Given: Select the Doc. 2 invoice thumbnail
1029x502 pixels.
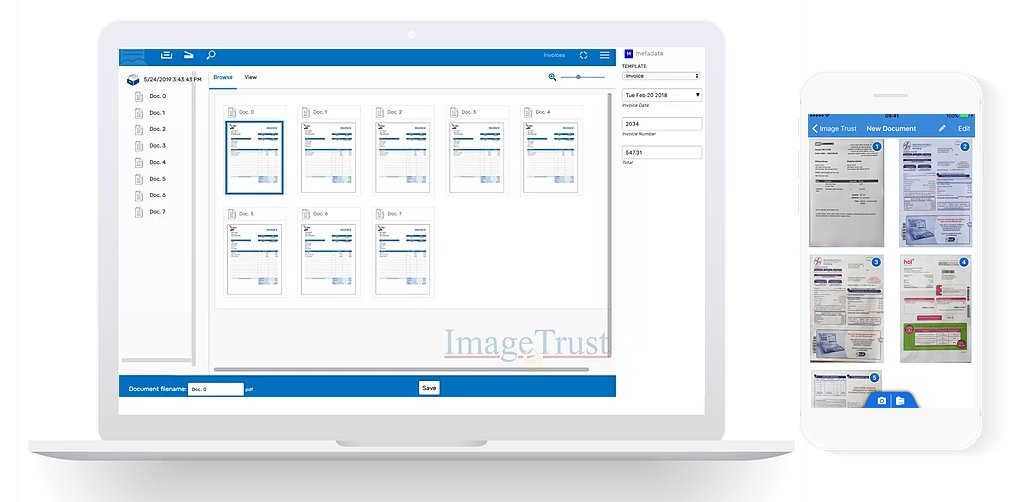Looking at the screenshot, I should click(x=403, y=157).
